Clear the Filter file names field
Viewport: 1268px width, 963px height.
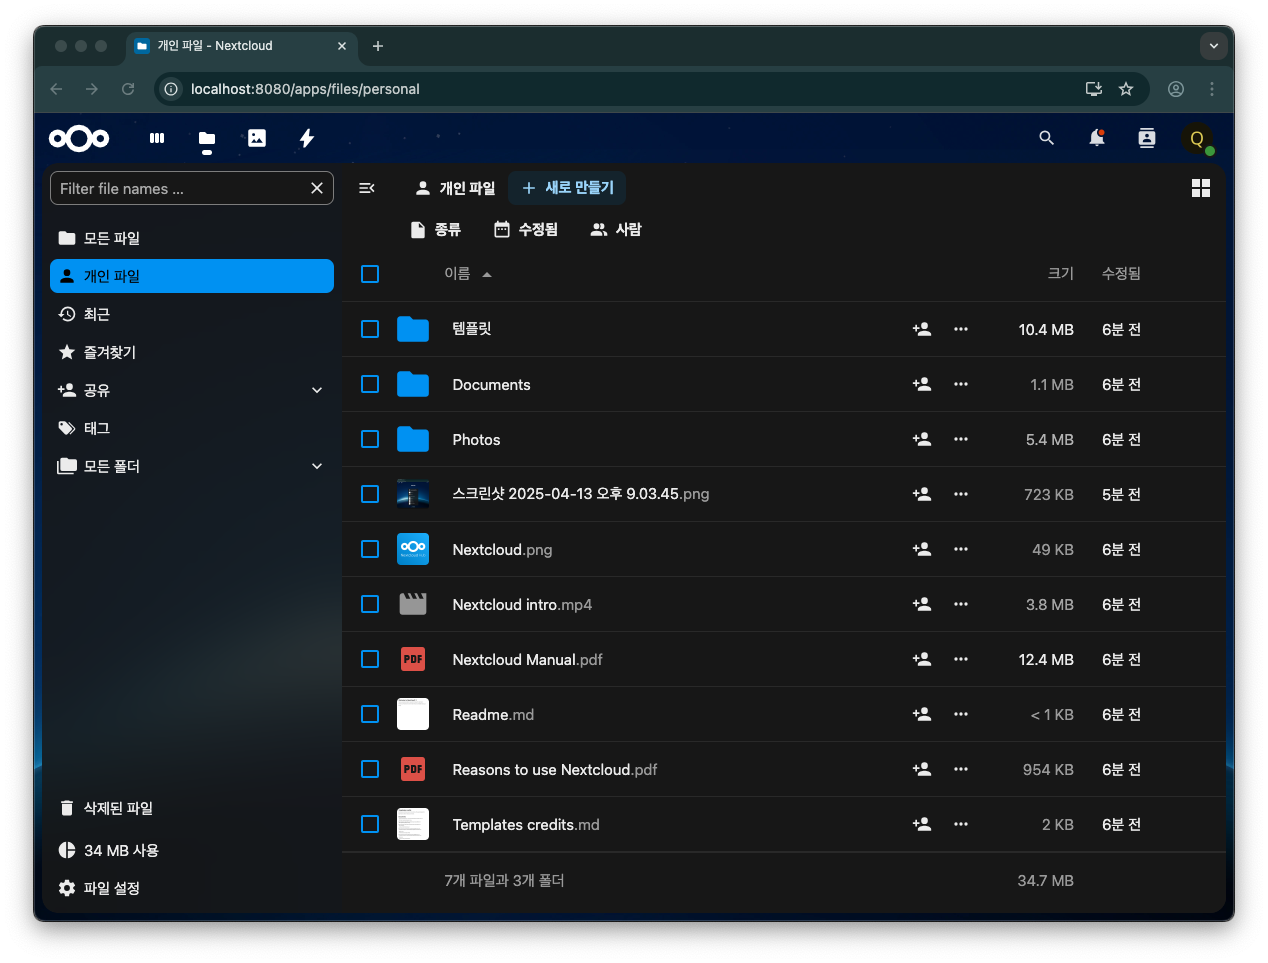[317, 188]
